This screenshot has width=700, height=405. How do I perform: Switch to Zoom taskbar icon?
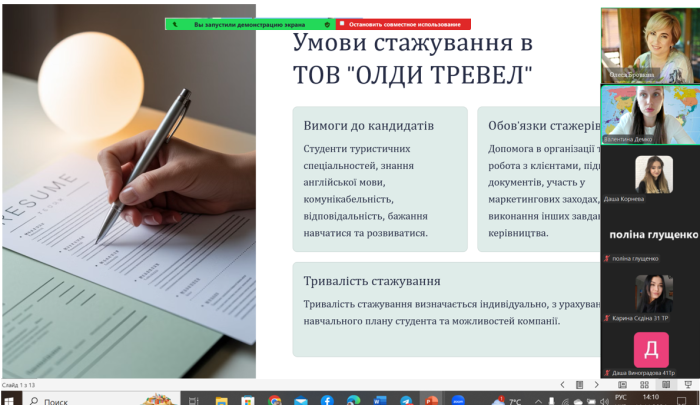458,401
